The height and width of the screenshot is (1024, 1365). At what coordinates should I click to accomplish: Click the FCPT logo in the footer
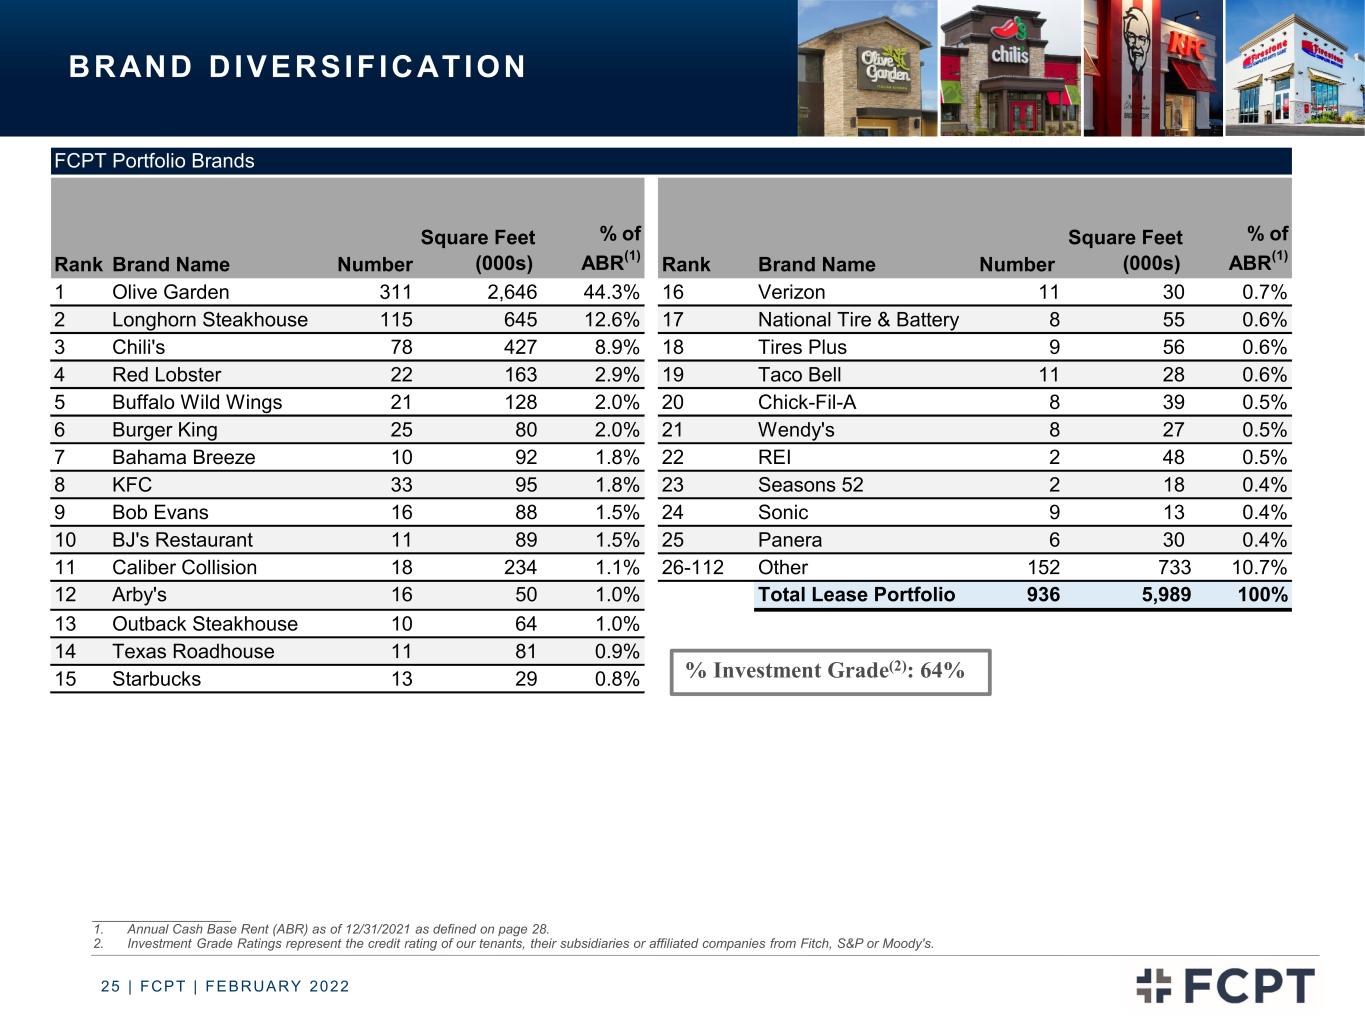(1225, 985)
